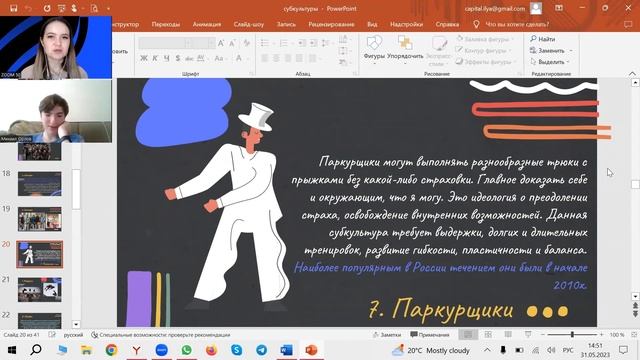
Task: Open the Справка ribbon tab
Action: click(447, 24)
